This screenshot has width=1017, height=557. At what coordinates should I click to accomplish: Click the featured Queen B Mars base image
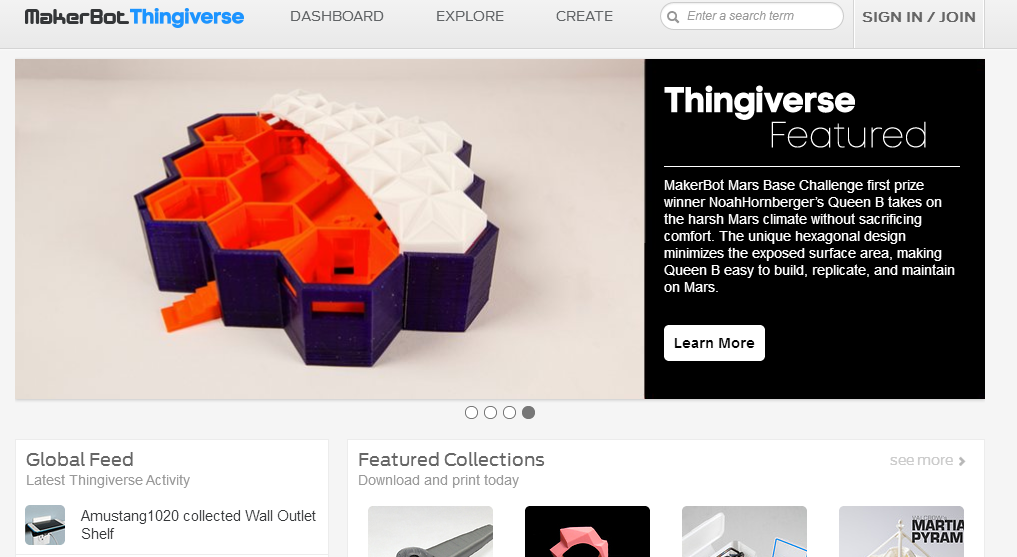click(329, 229)
